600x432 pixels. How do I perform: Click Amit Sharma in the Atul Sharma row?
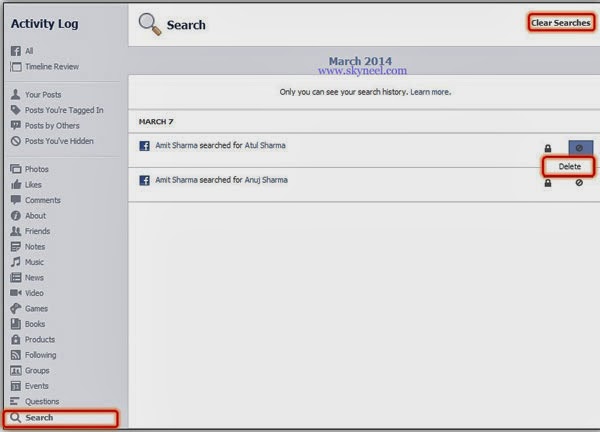[x=176, y=145]
